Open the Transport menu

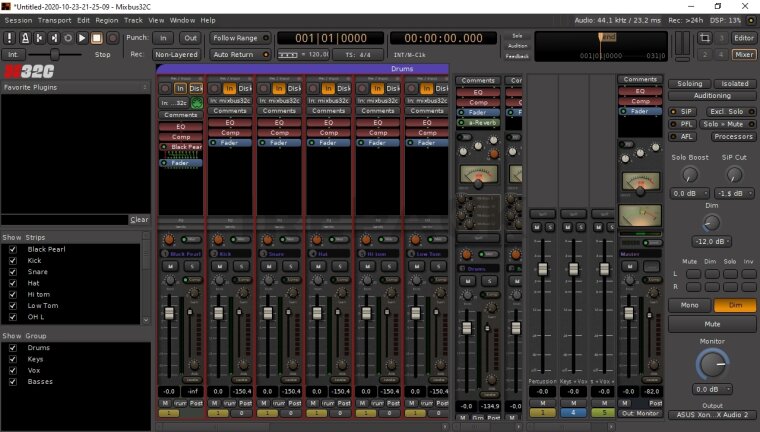click(54, 20)
